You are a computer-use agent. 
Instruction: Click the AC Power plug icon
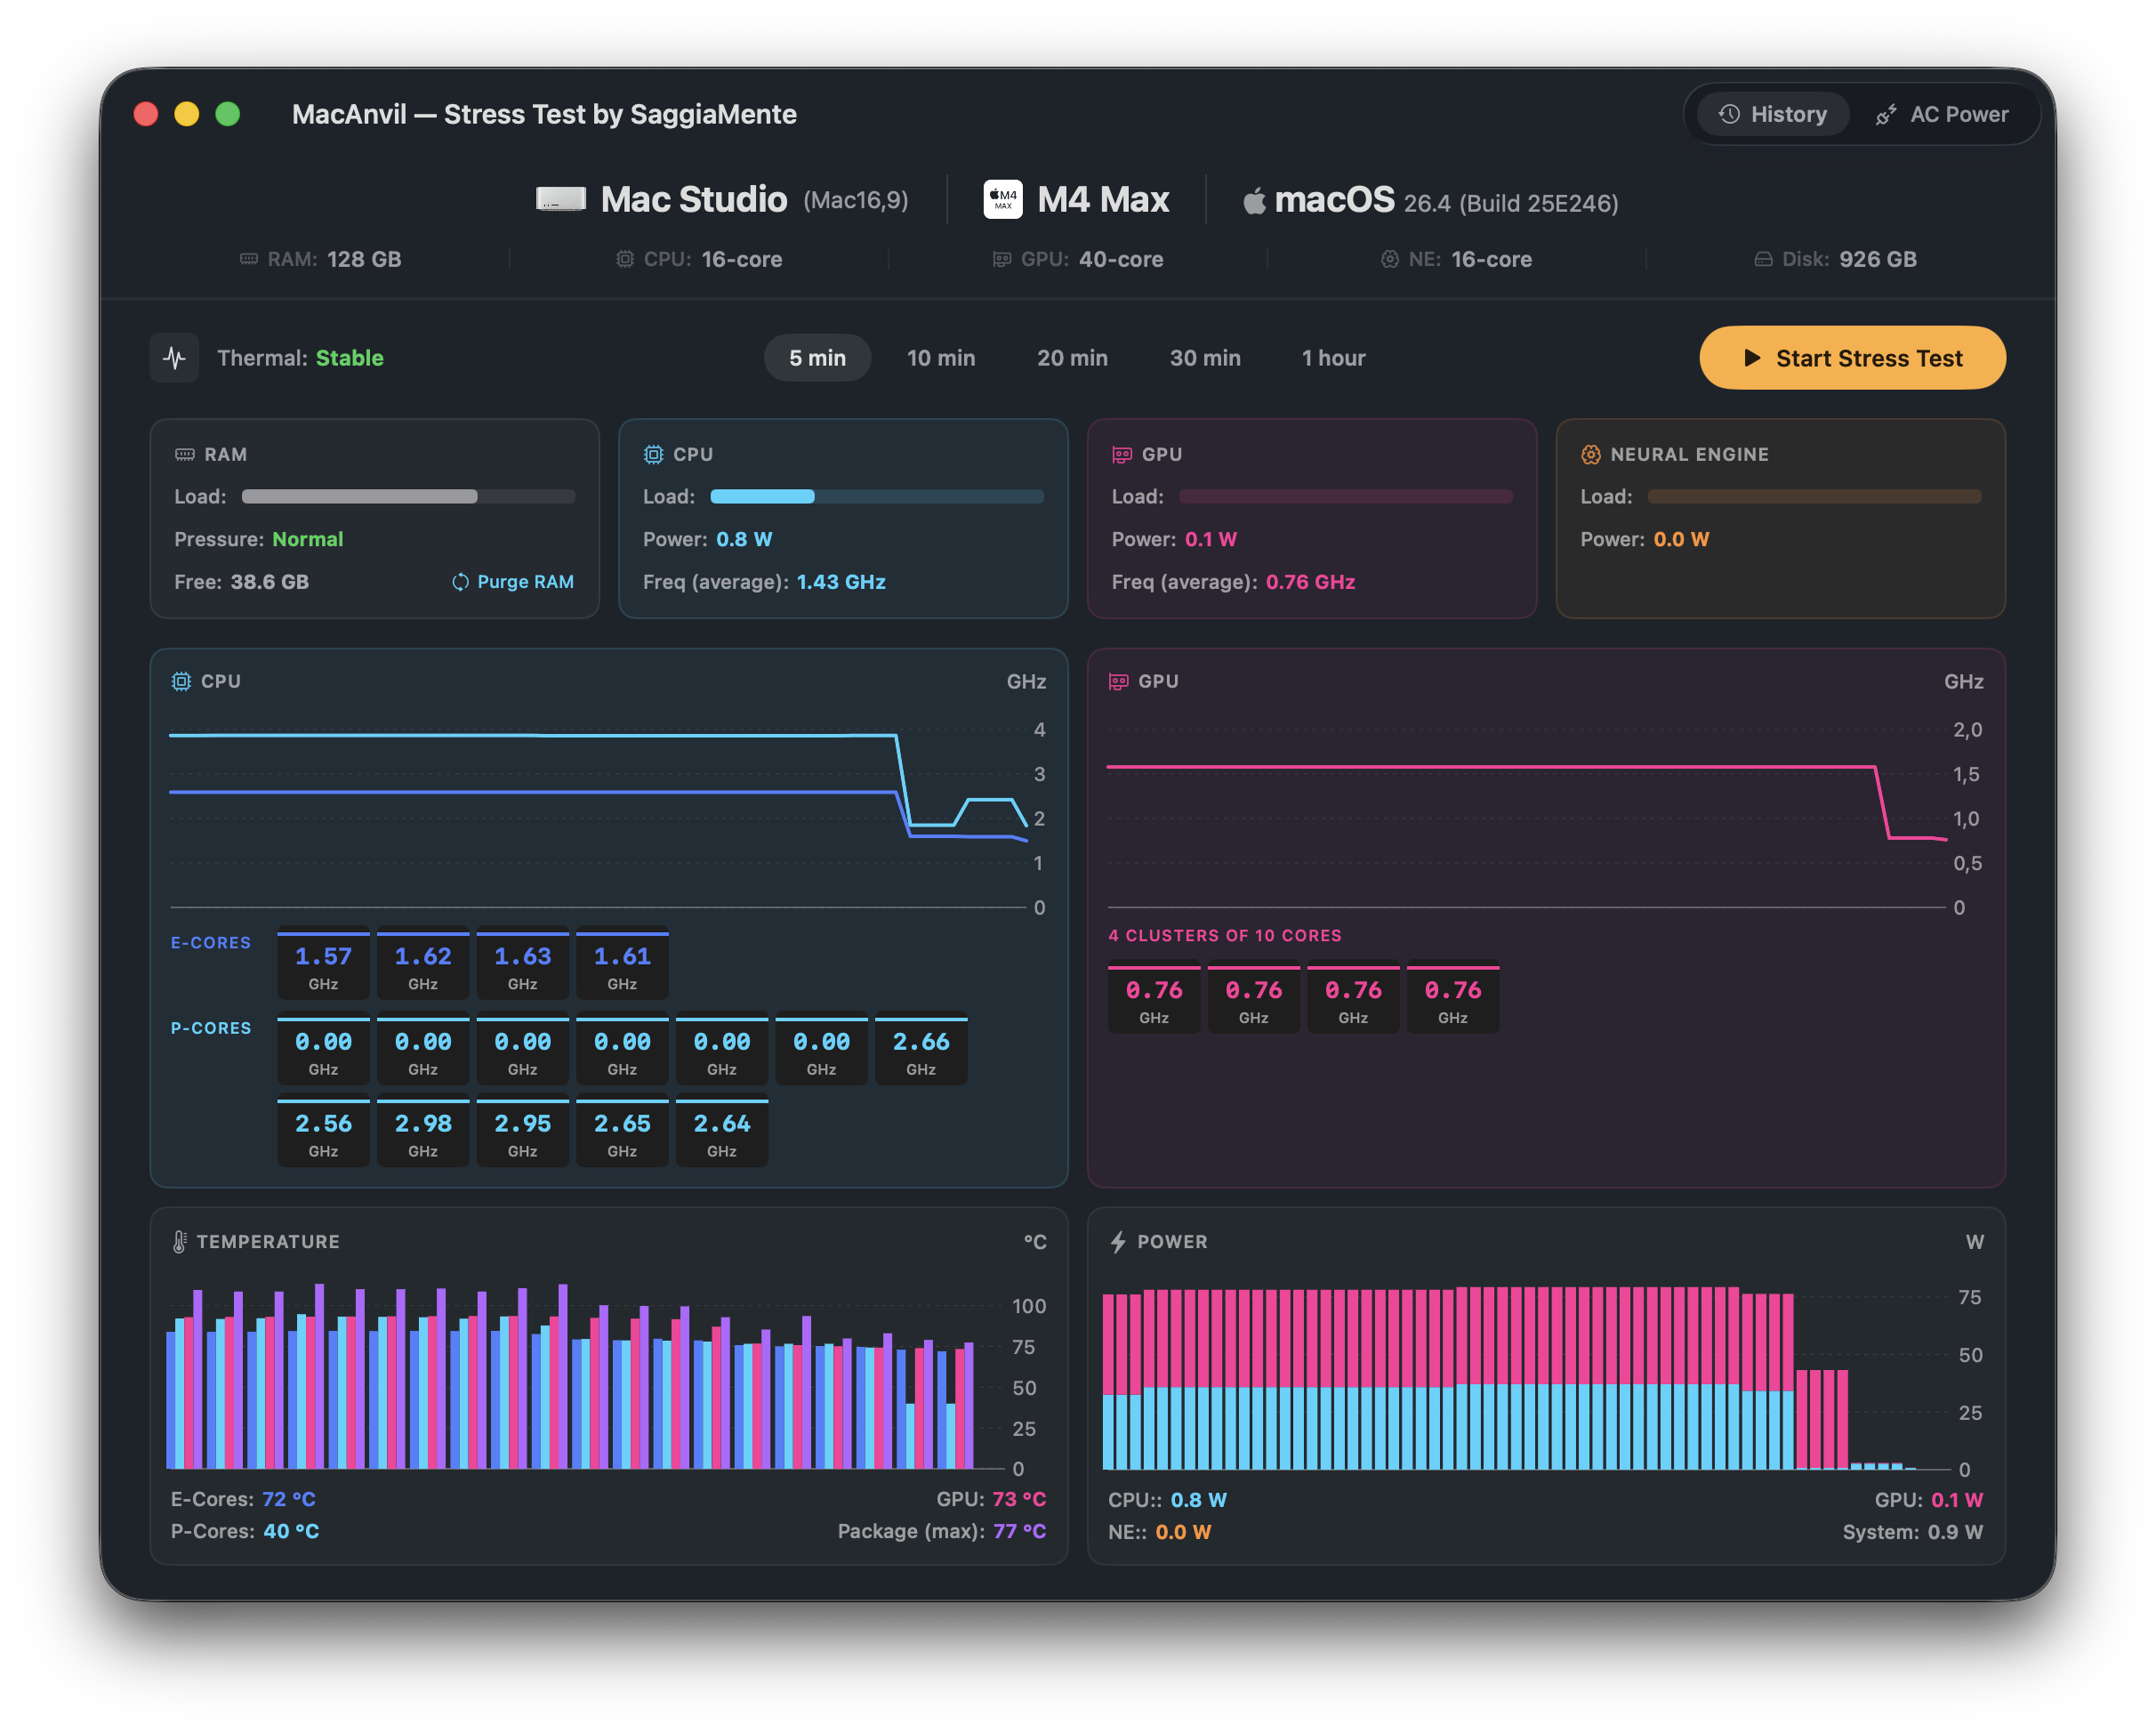coord(1886,114)
